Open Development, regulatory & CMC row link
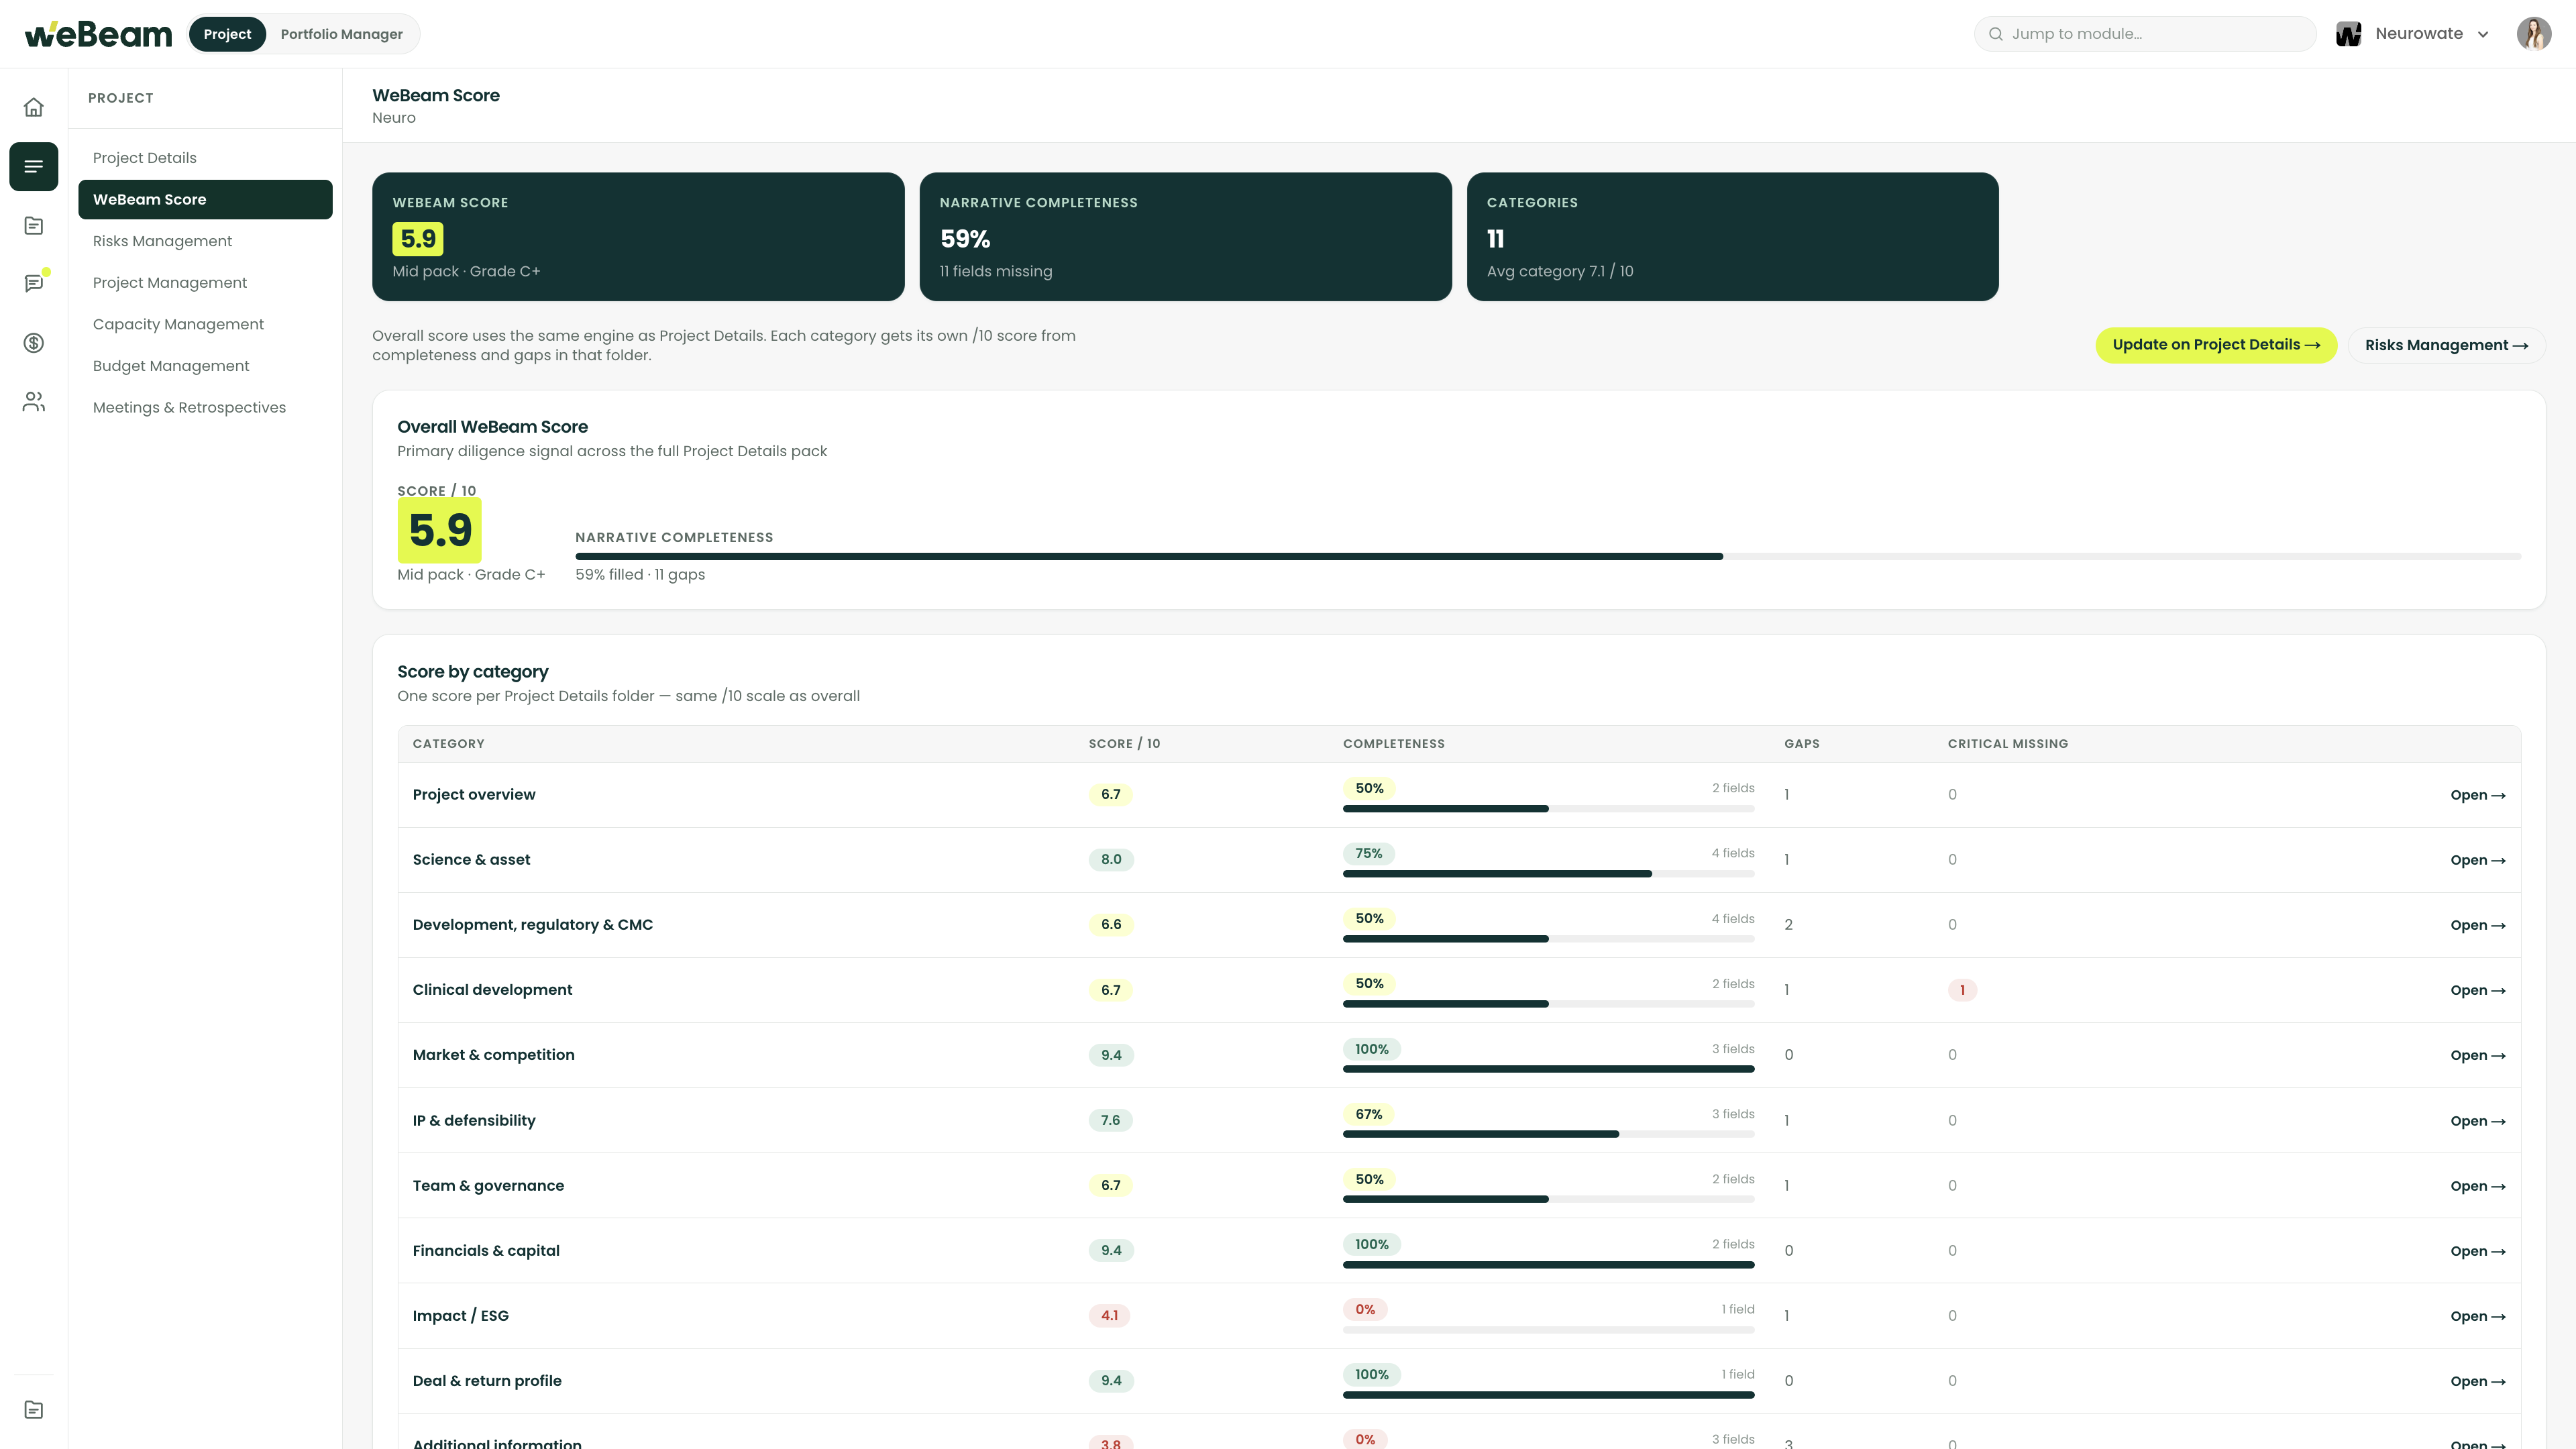Screen dimensions: 2576x1449 [2478, 925]
